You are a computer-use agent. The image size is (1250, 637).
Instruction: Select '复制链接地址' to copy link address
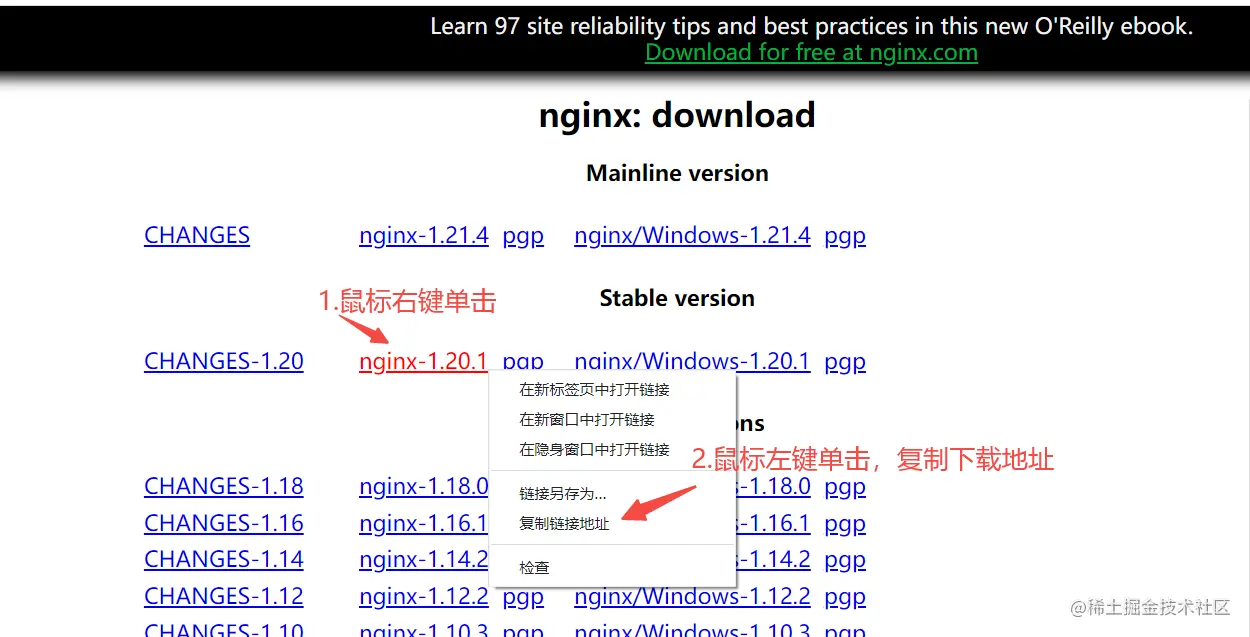613,524
